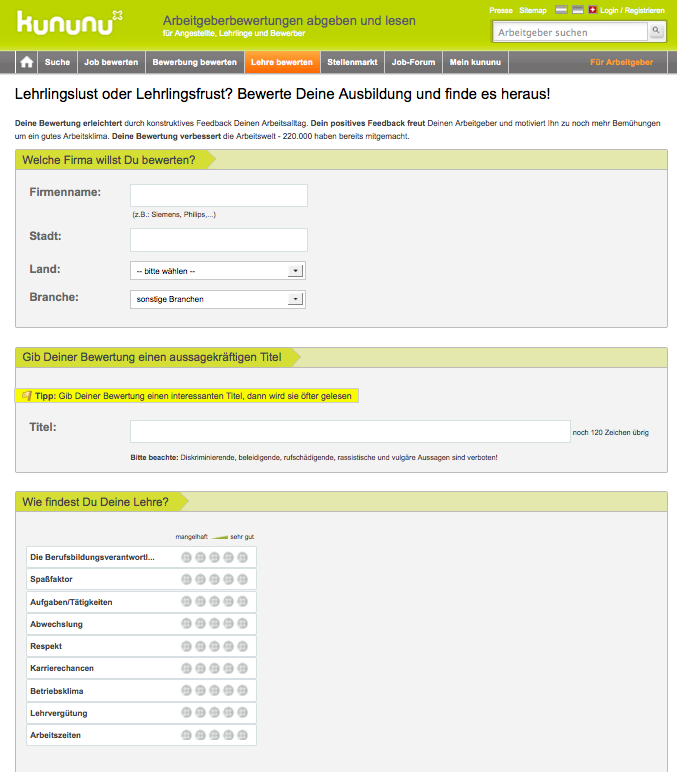Screen dimensions: 677x772
Task: Choose the highest rating circle for Karrierechancen
Action: 242,668
